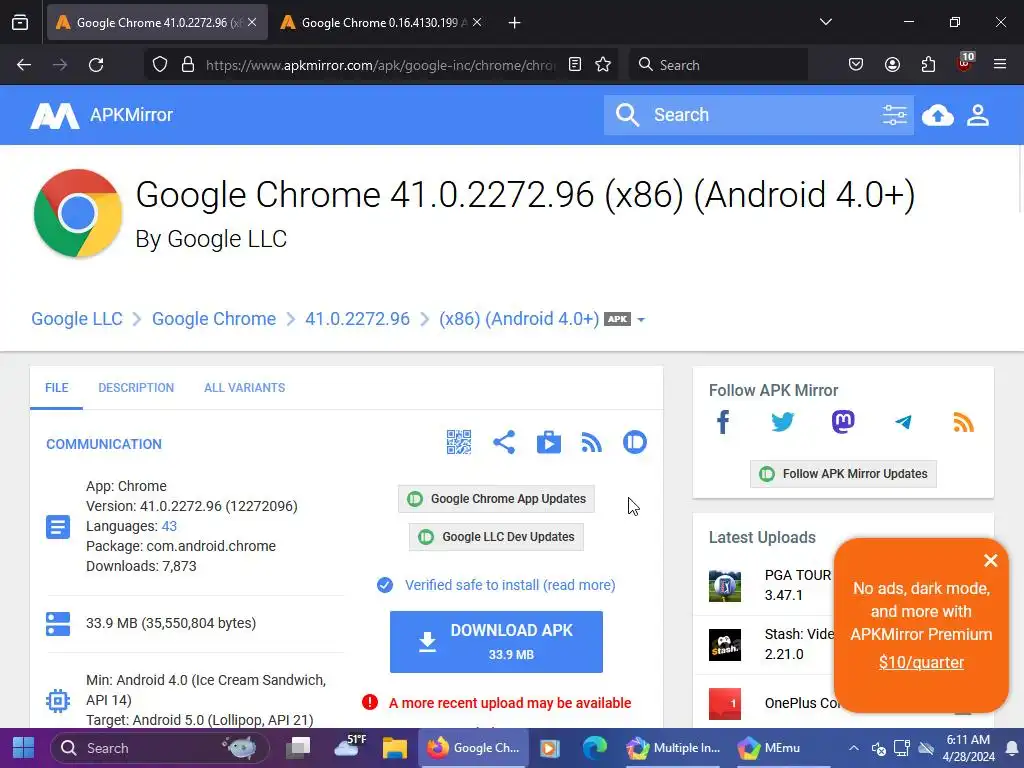Open the search filter sliders icon
Image resolution: width=1024 pixels, height=768 pixels.
894,115
